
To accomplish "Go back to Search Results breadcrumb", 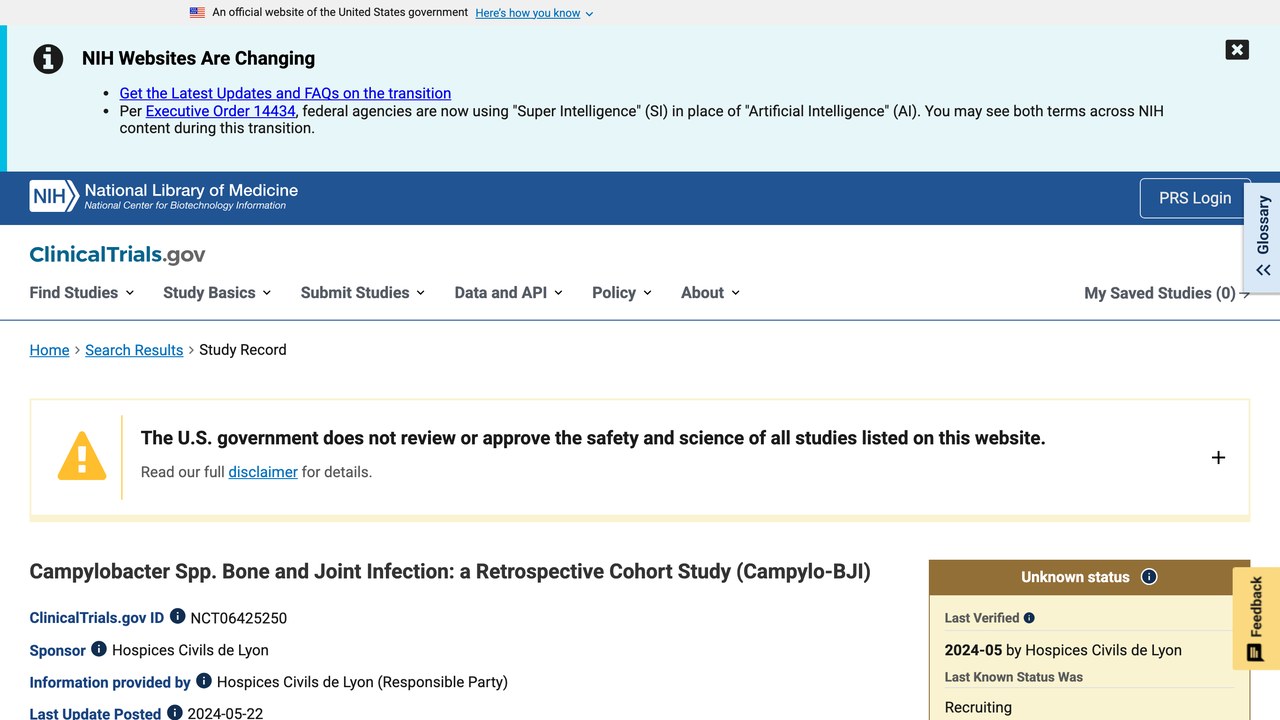I will pyautogui.click(x=134, y=350).
